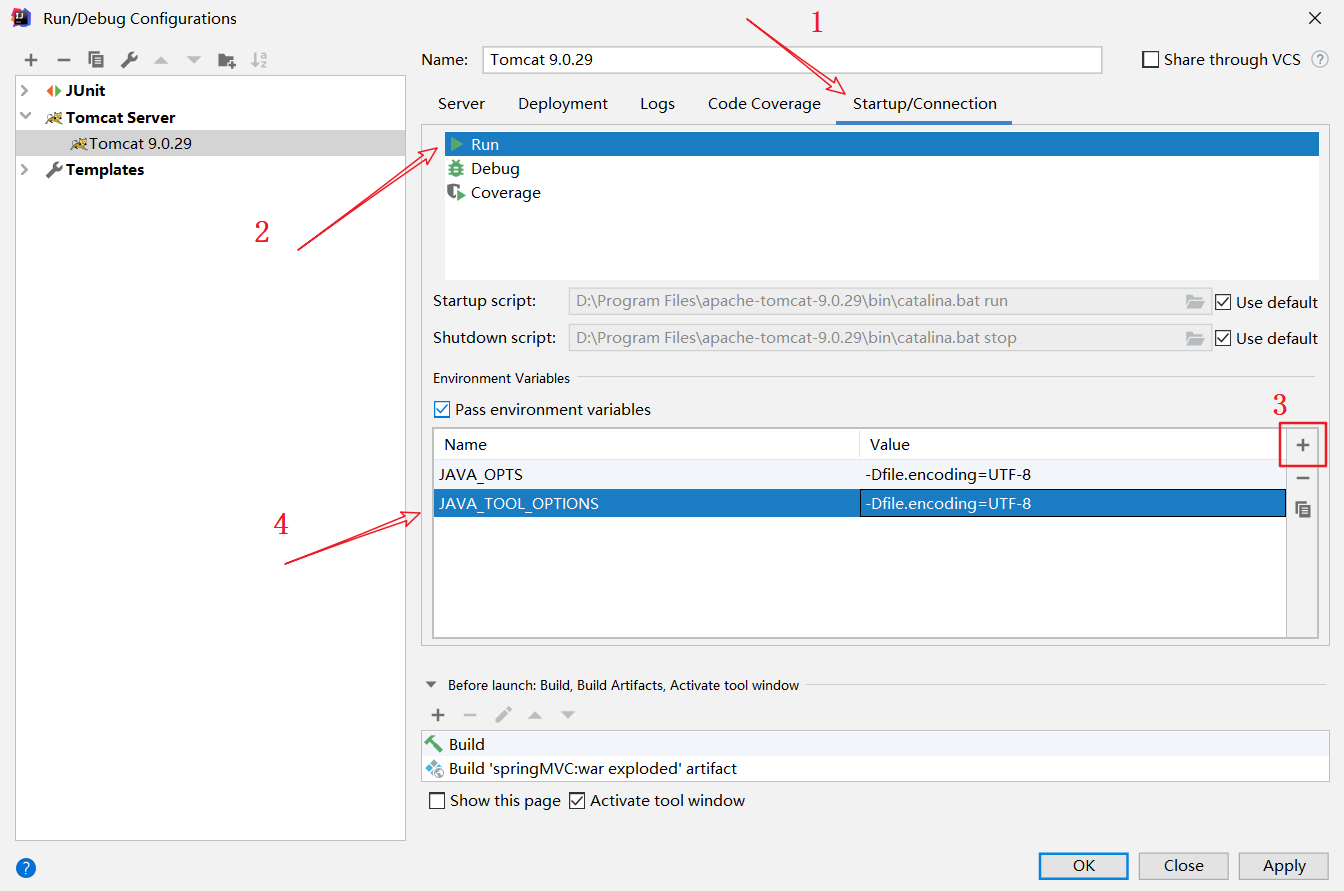Browse for the Shutdown script folder

click(1195, 338)
